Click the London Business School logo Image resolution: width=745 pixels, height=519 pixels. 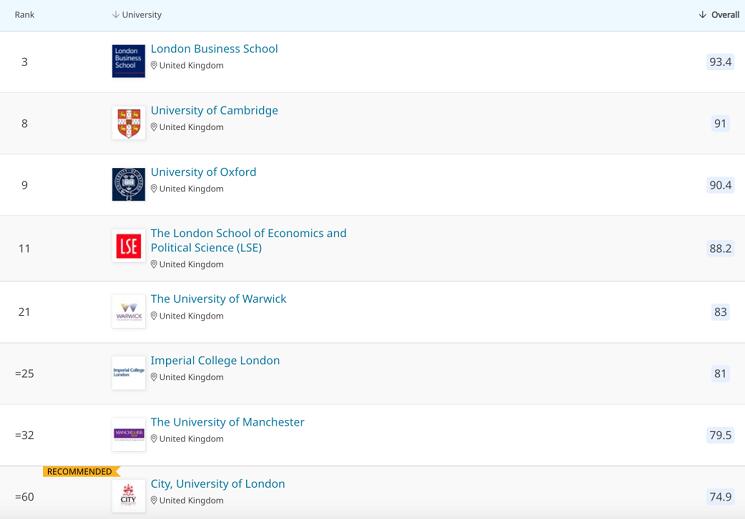click(x=128, y=61)
